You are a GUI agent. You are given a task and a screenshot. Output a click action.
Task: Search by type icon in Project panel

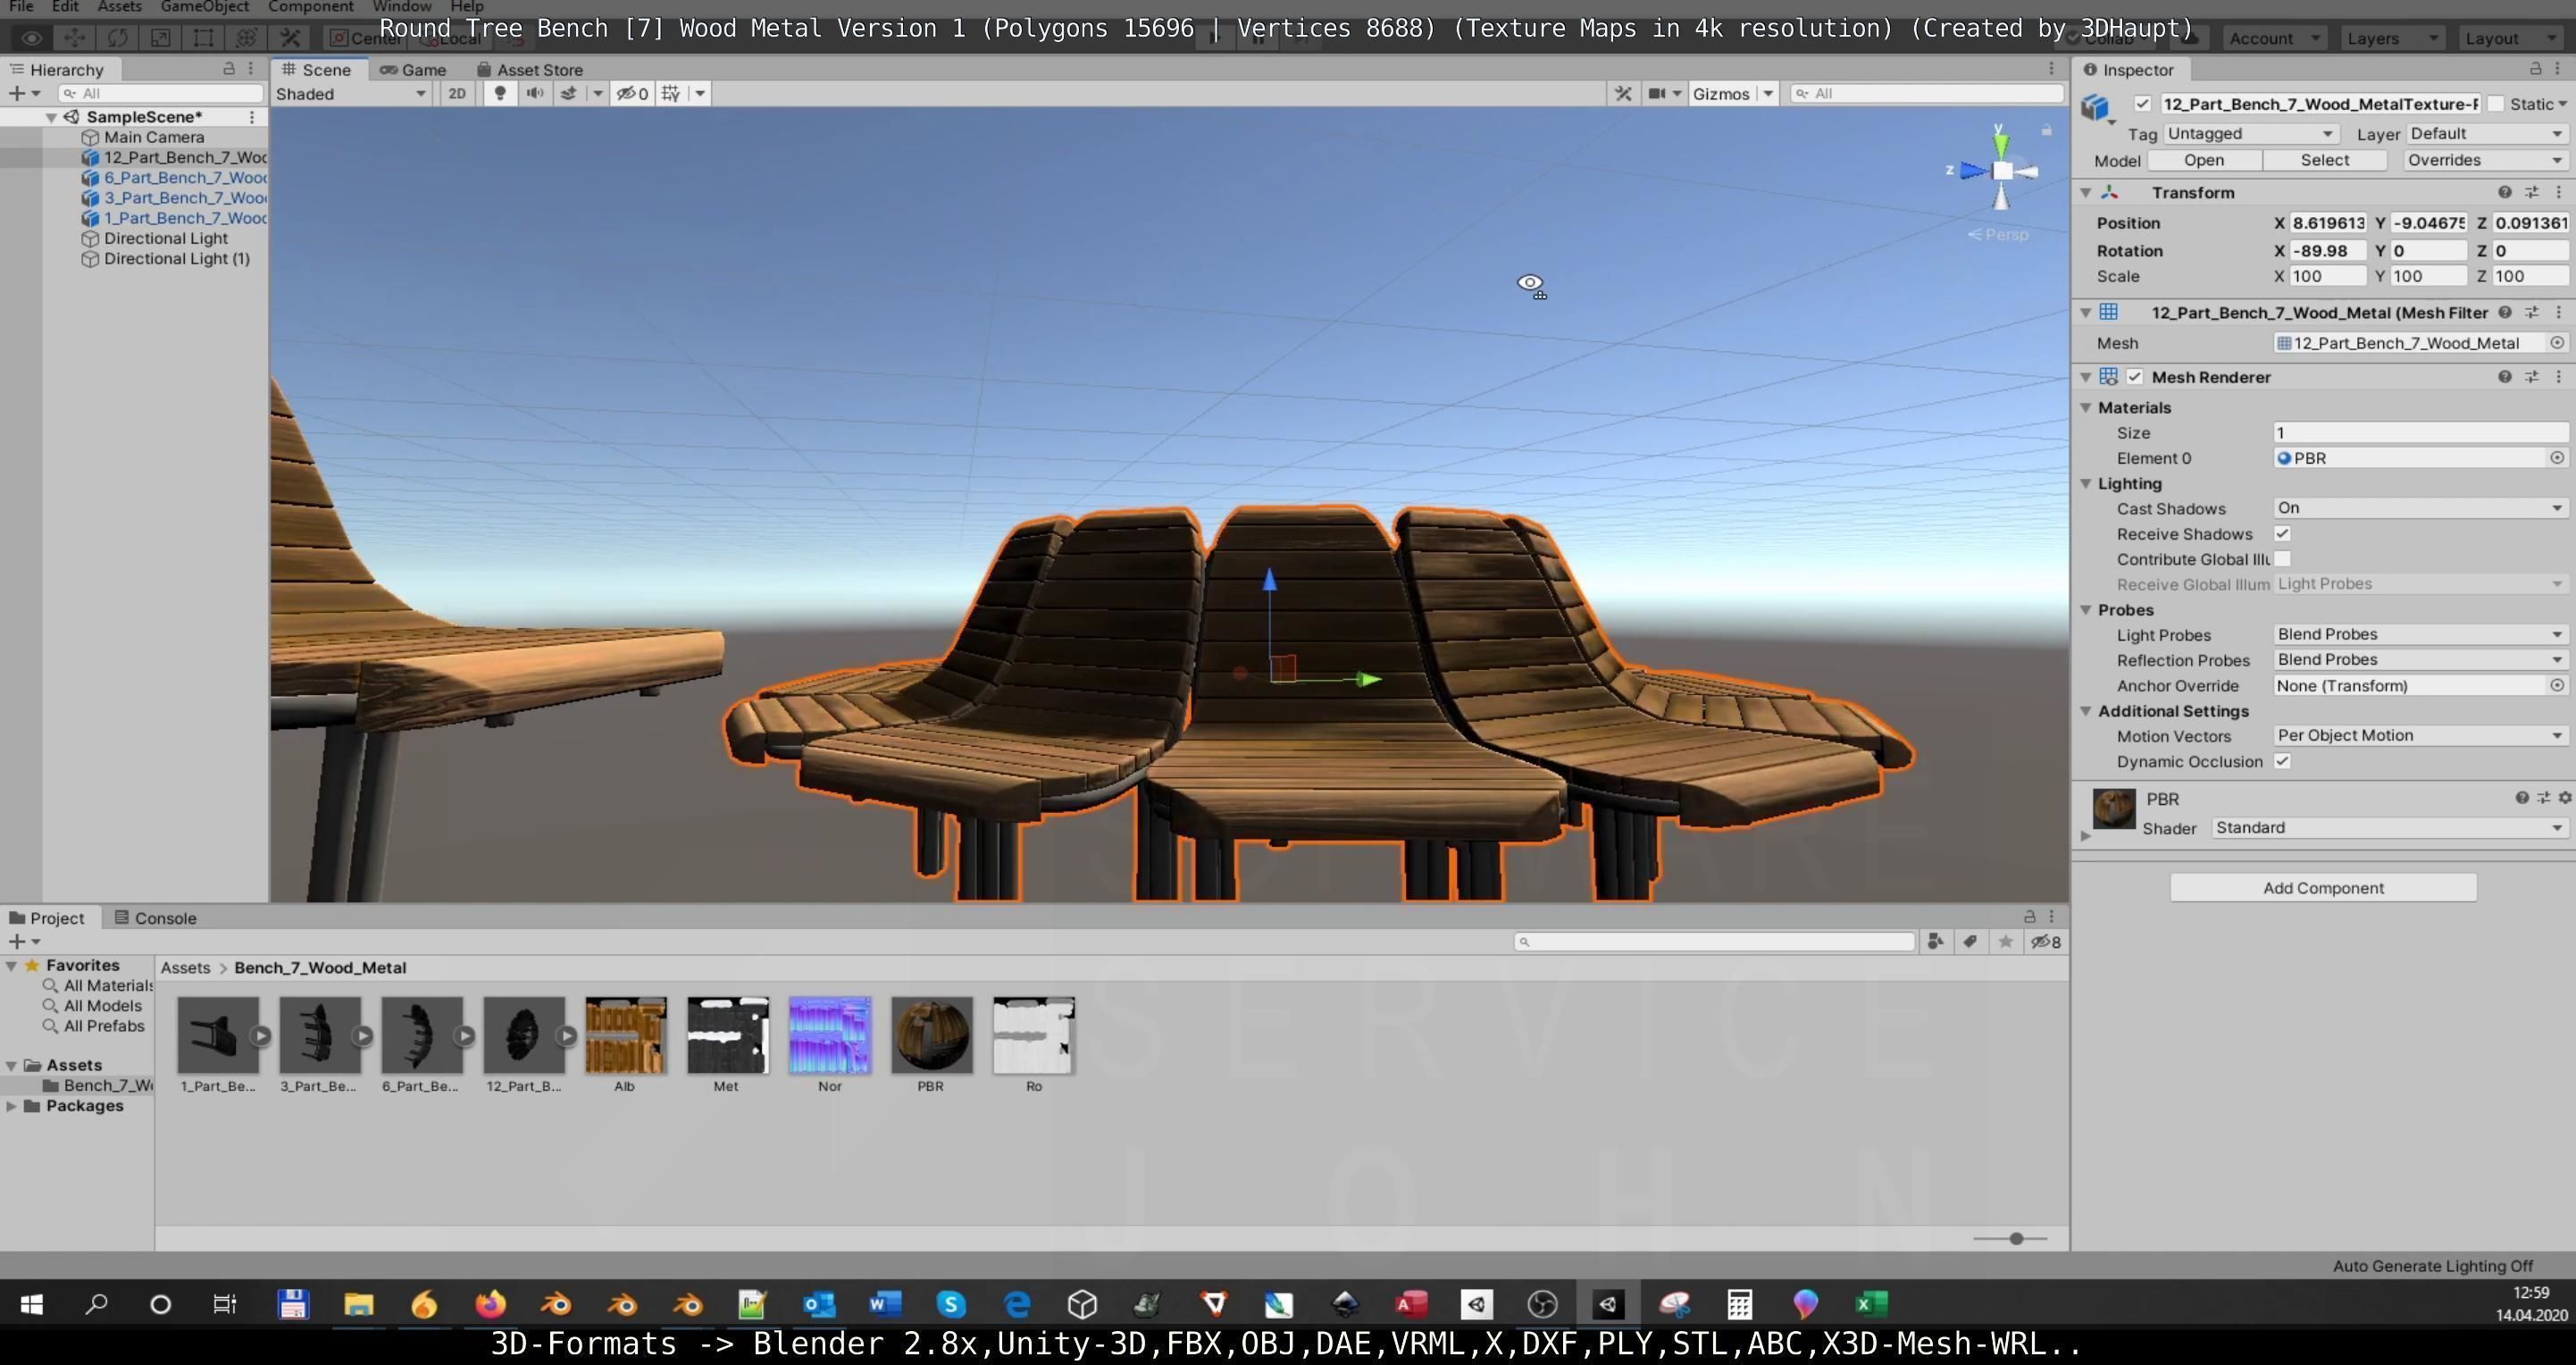[x=1935, y=942]
